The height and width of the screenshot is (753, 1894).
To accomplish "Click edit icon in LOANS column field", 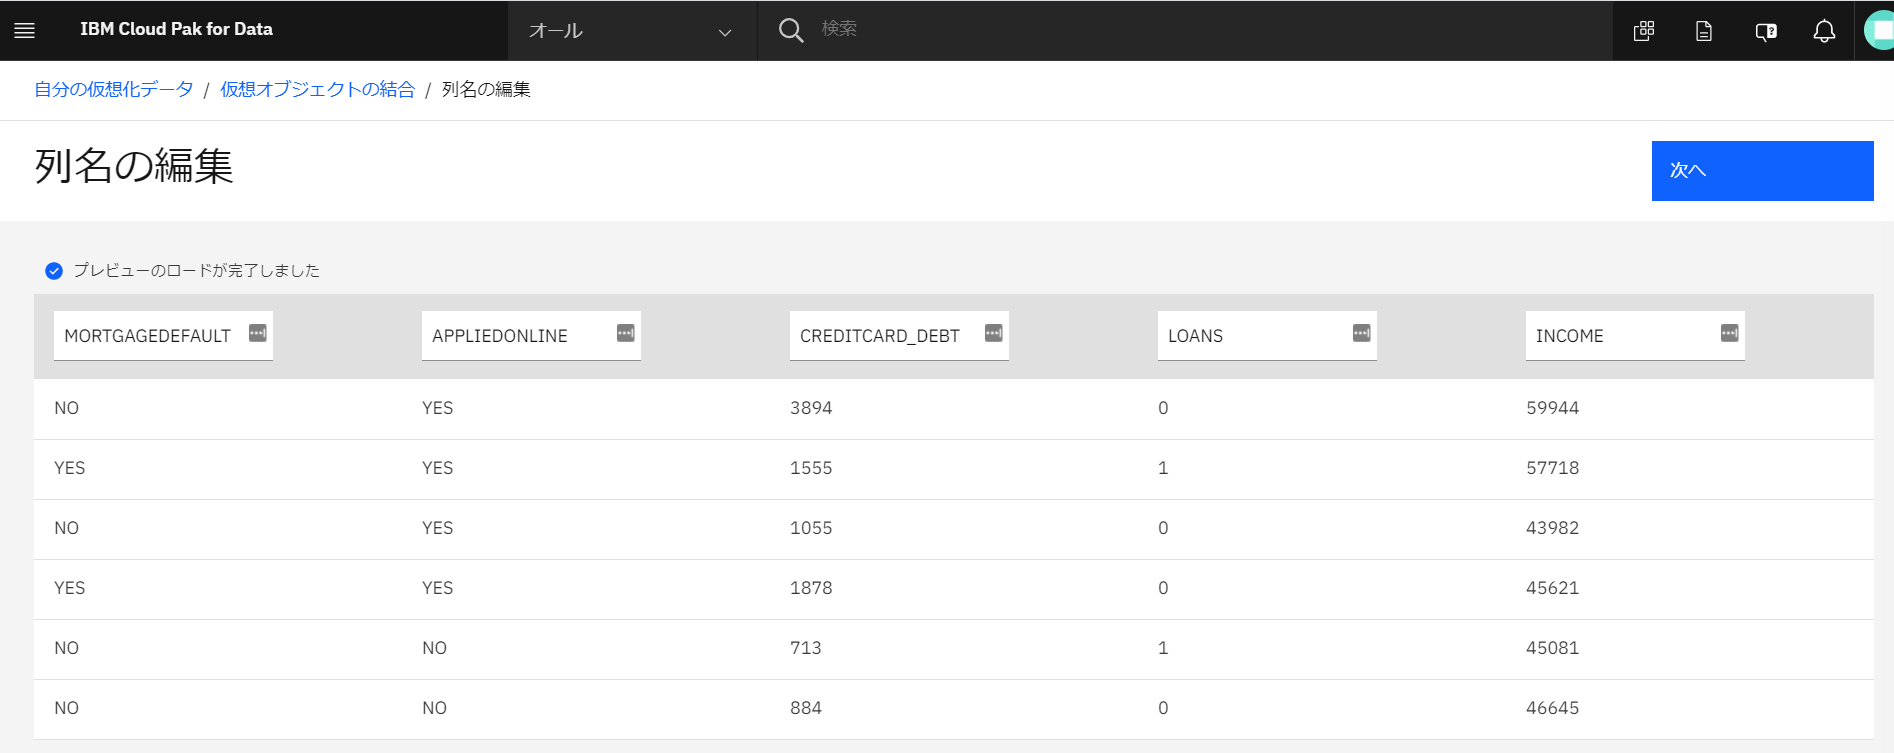I will (1361, 333).
